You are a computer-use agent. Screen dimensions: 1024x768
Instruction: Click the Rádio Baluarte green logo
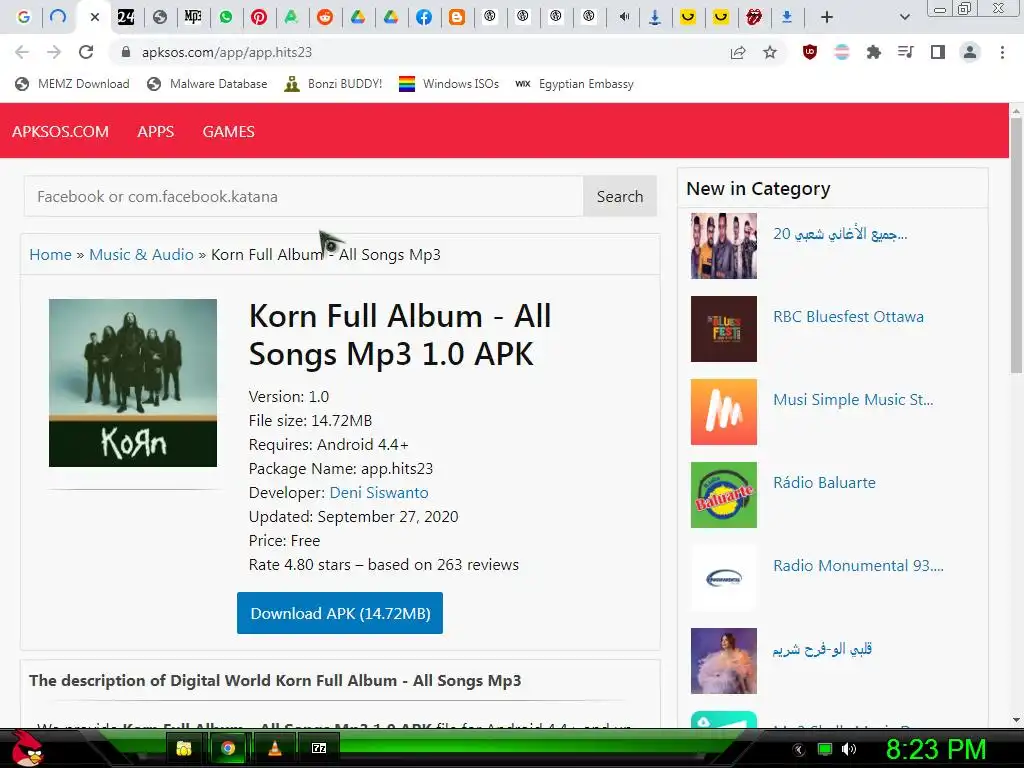(724, 494)
